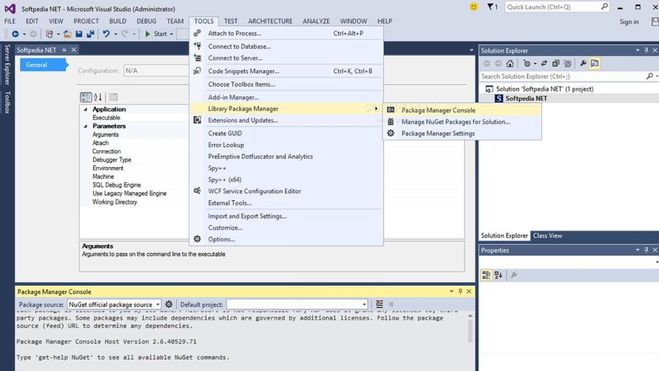The height and width of the screenshot is (371, 659).
Task: Click the Save All toolbar icon
Action: (90, 34)
